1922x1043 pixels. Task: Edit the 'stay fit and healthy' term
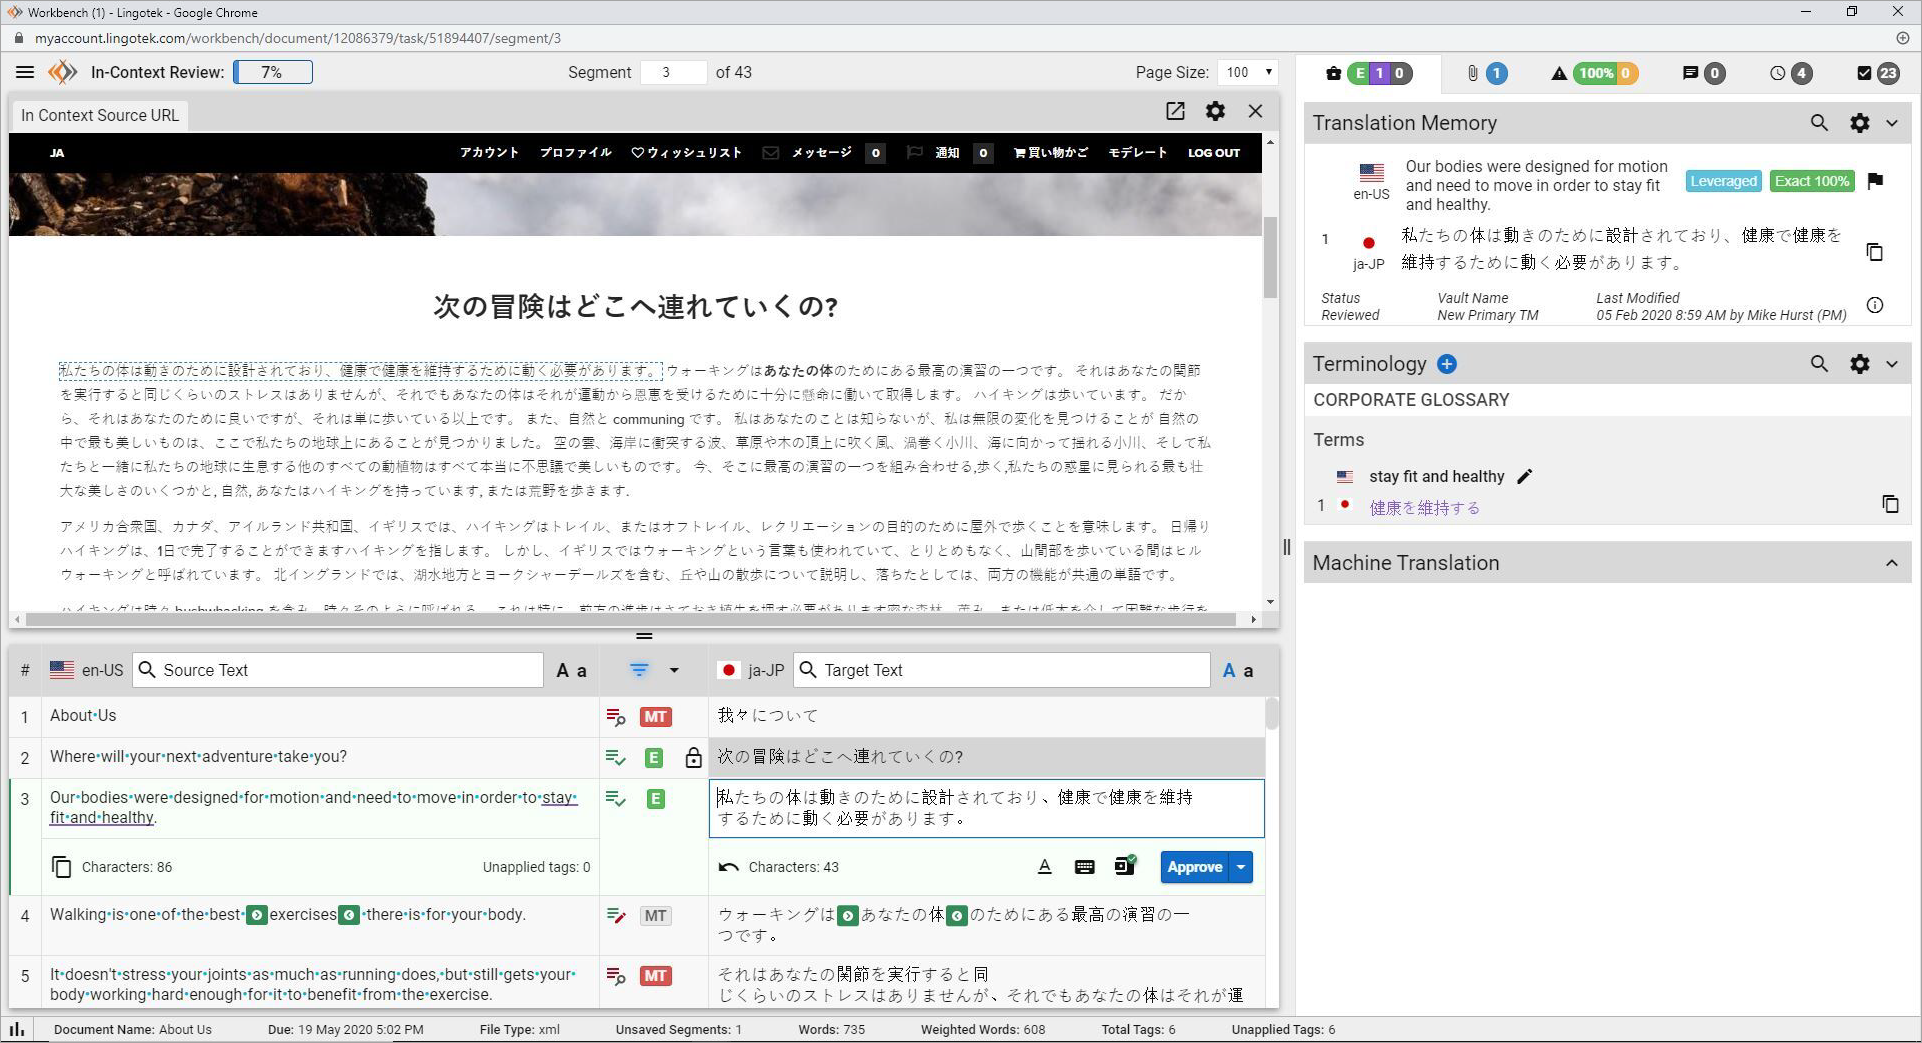[1525, 477]
